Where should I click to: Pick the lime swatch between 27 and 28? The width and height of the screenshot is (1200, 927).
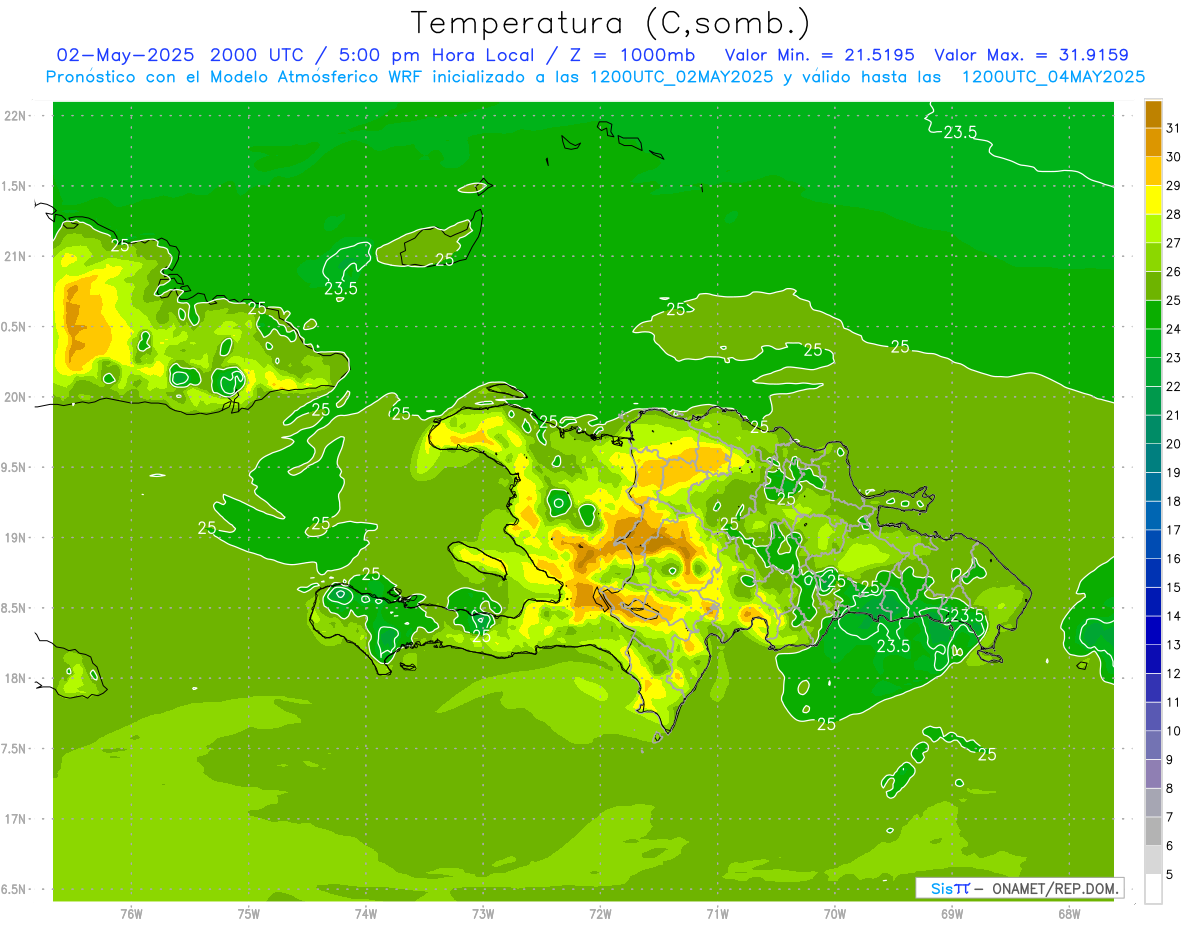tap(1153, 229)
